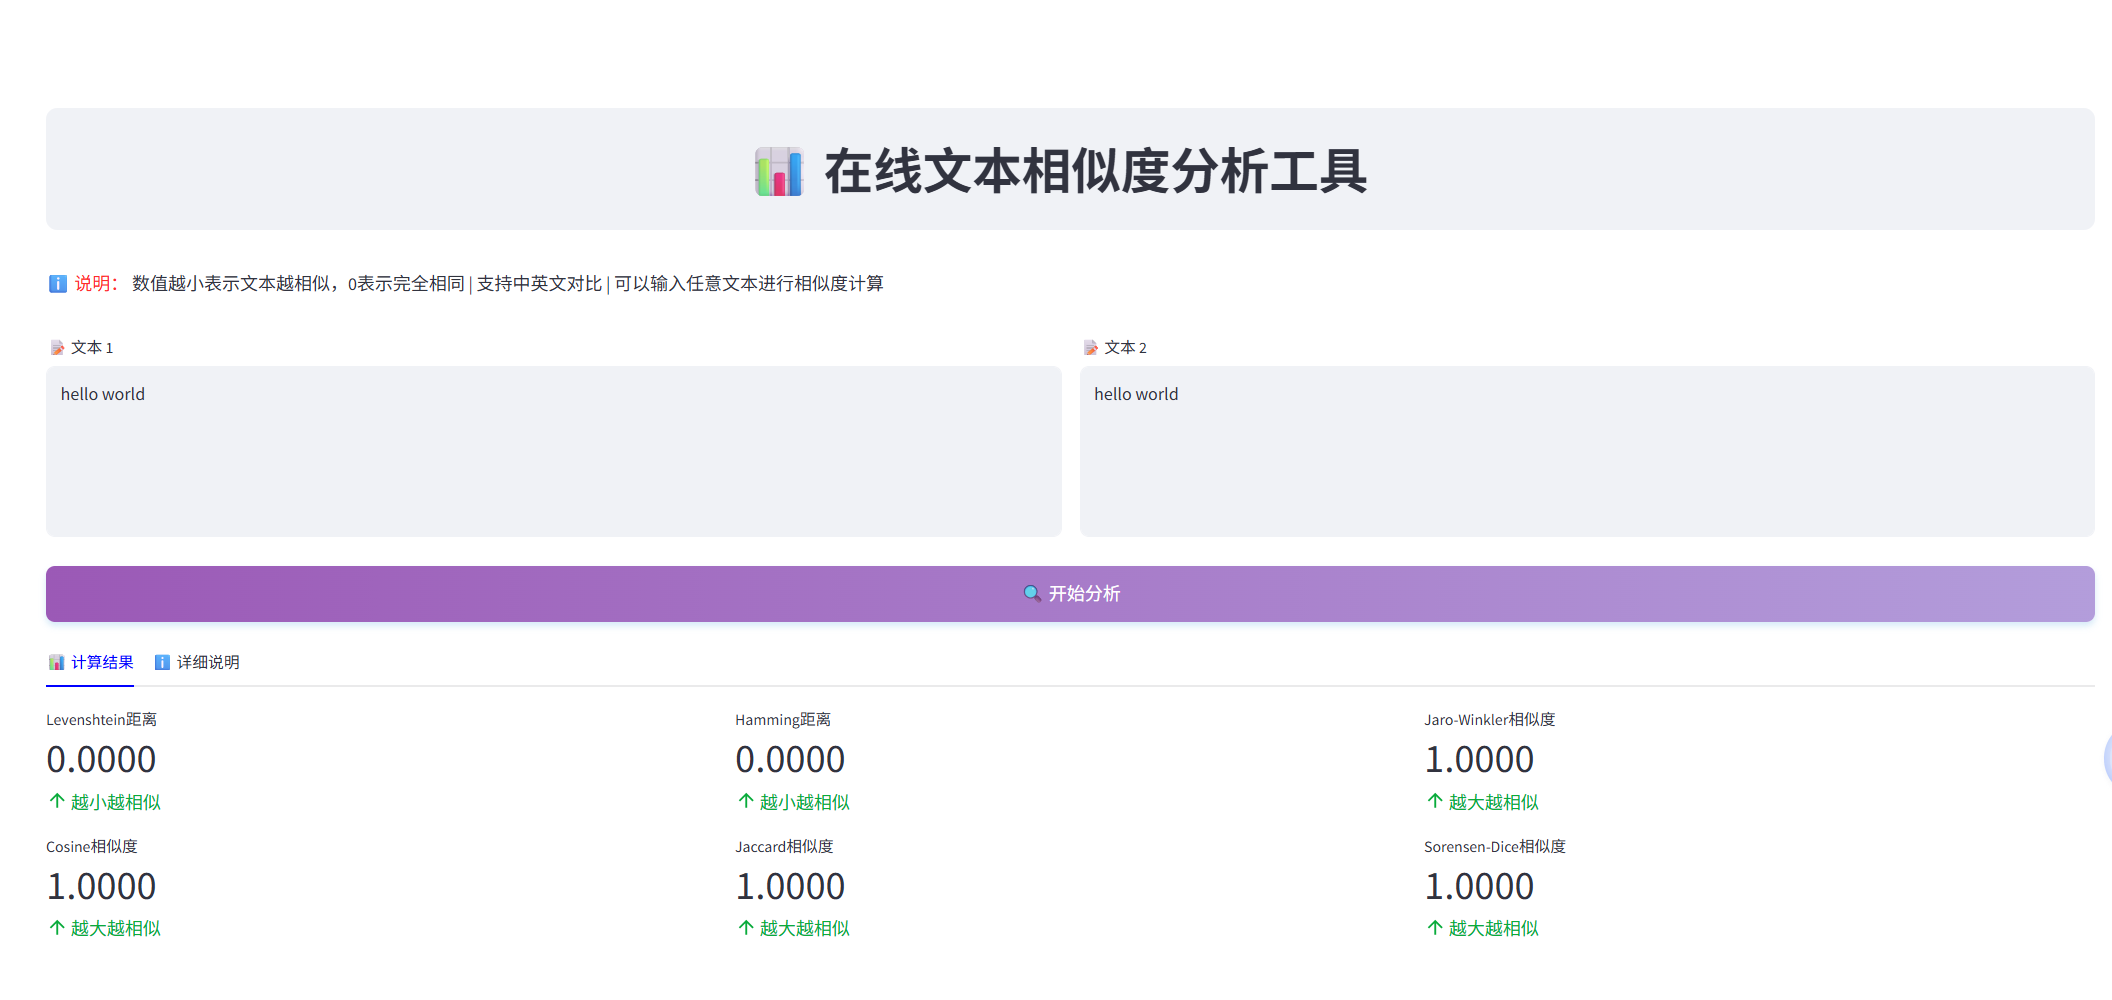Click inside the 文本 1 text area
Viewport: 2112px width, 1000px height.
coord(550,450)
